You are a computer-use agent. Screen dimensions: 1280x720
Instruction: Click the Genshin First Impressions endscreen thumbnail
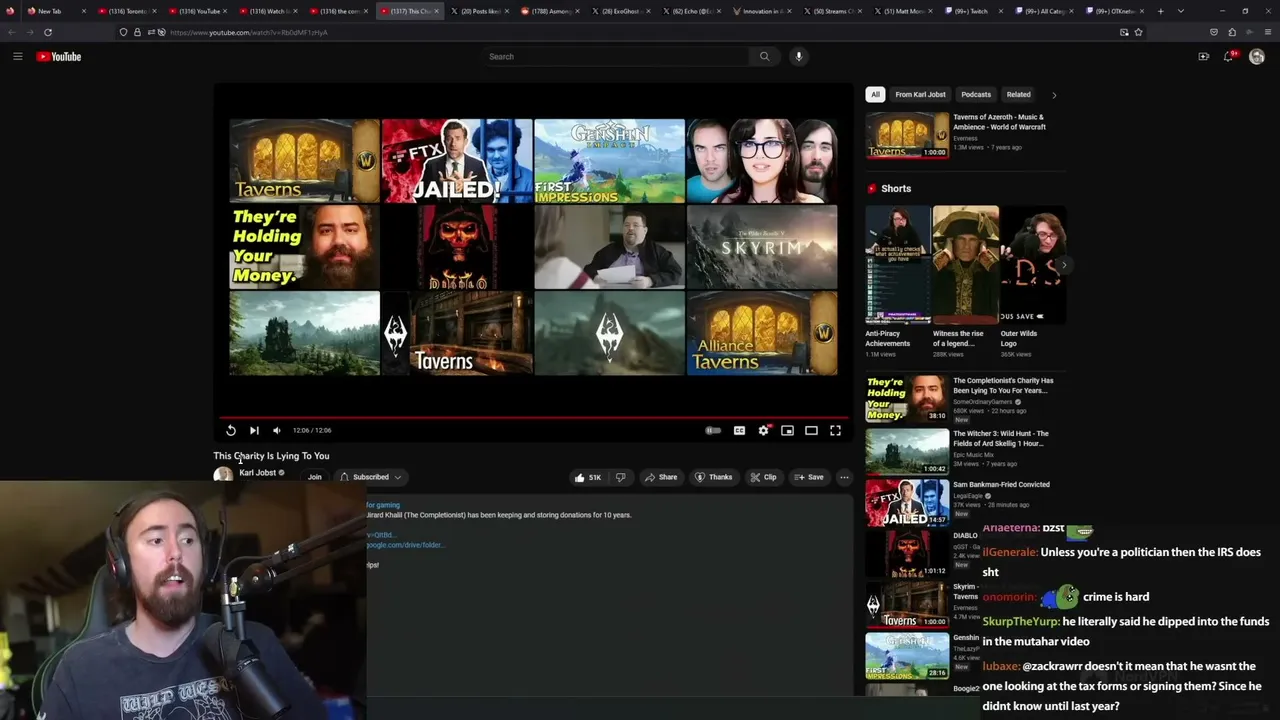[x=610, y=161]
